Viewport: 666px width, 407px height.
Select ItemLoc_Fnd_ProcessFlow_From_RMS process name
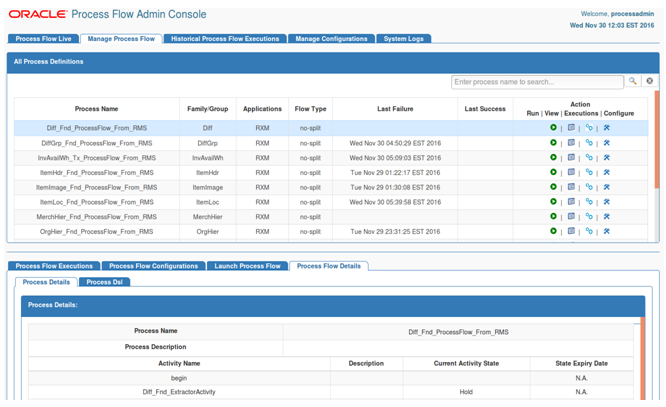coord(97,202)
